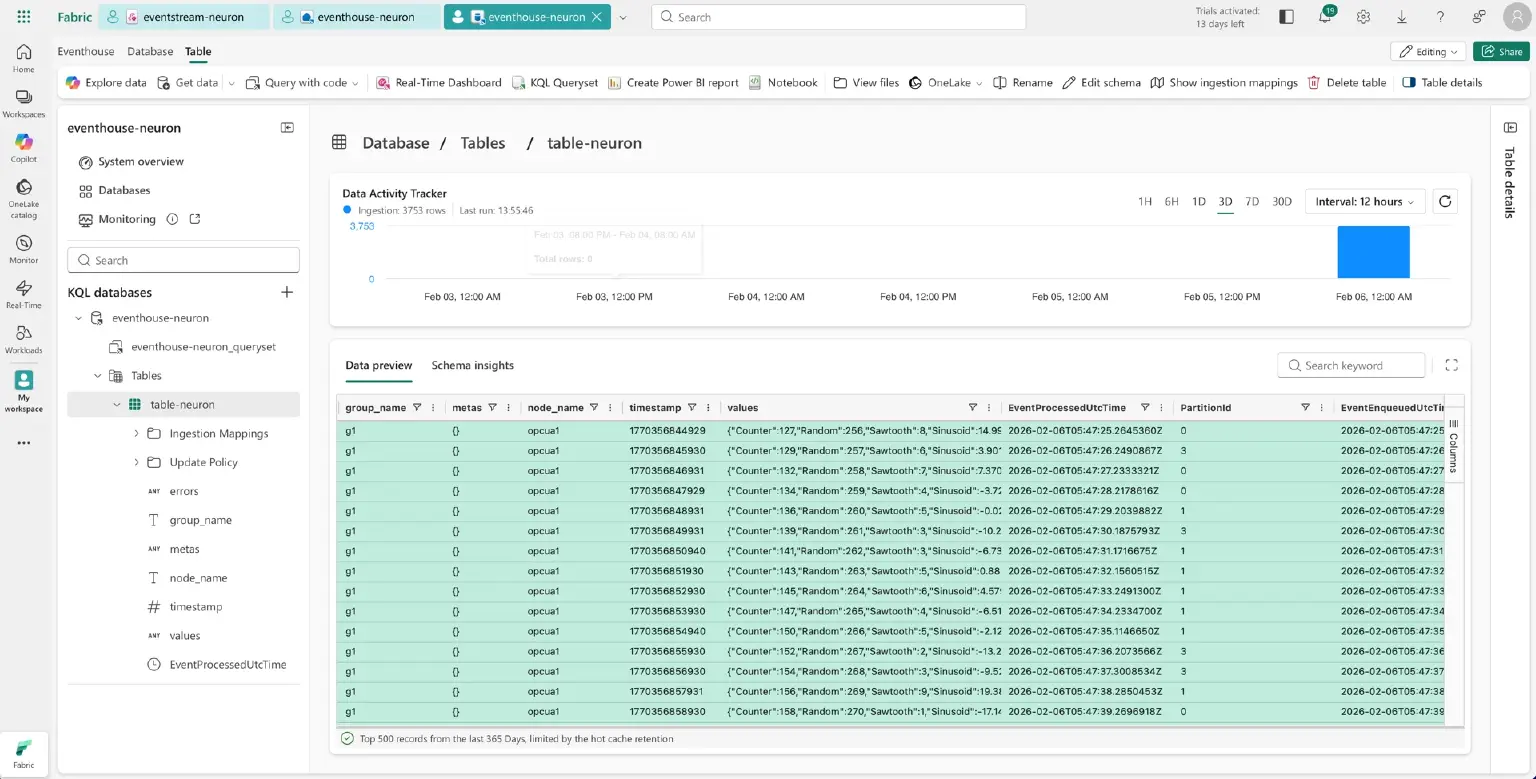This screenshot has height=779, width=1536.
Task: Open OneLake catalog from the sidebar
Action: 24,199
